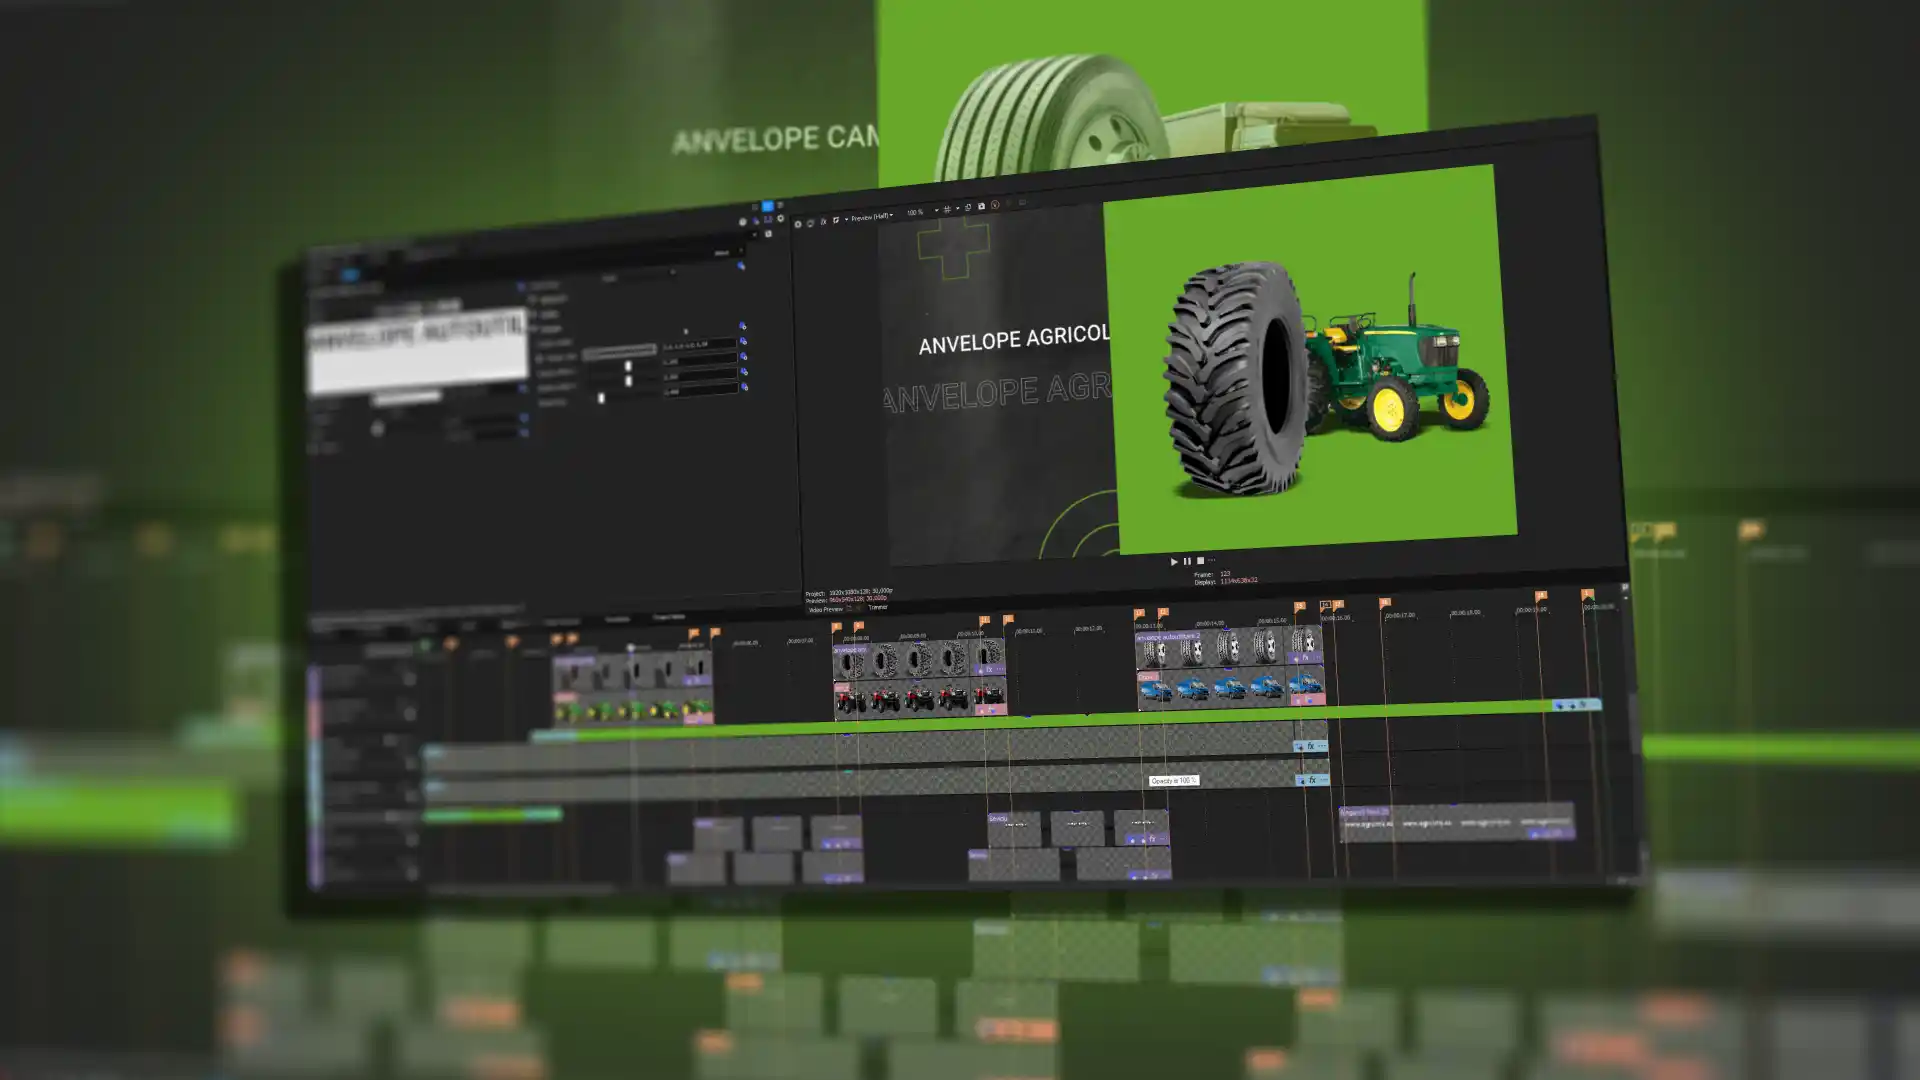
Task: Open more options on off-road tire clip
Action: 999,669
